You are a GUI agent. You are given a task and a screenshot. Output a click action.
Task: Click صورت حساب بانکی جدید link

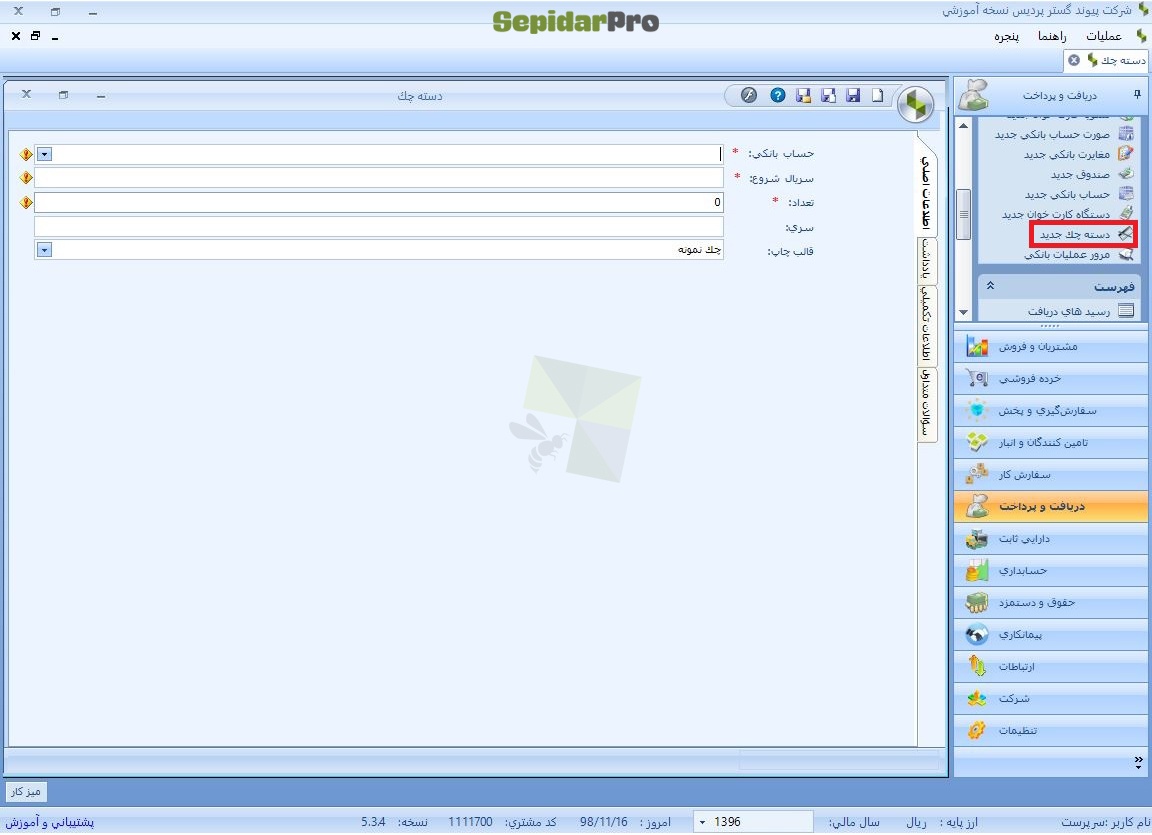(1052, 134)
